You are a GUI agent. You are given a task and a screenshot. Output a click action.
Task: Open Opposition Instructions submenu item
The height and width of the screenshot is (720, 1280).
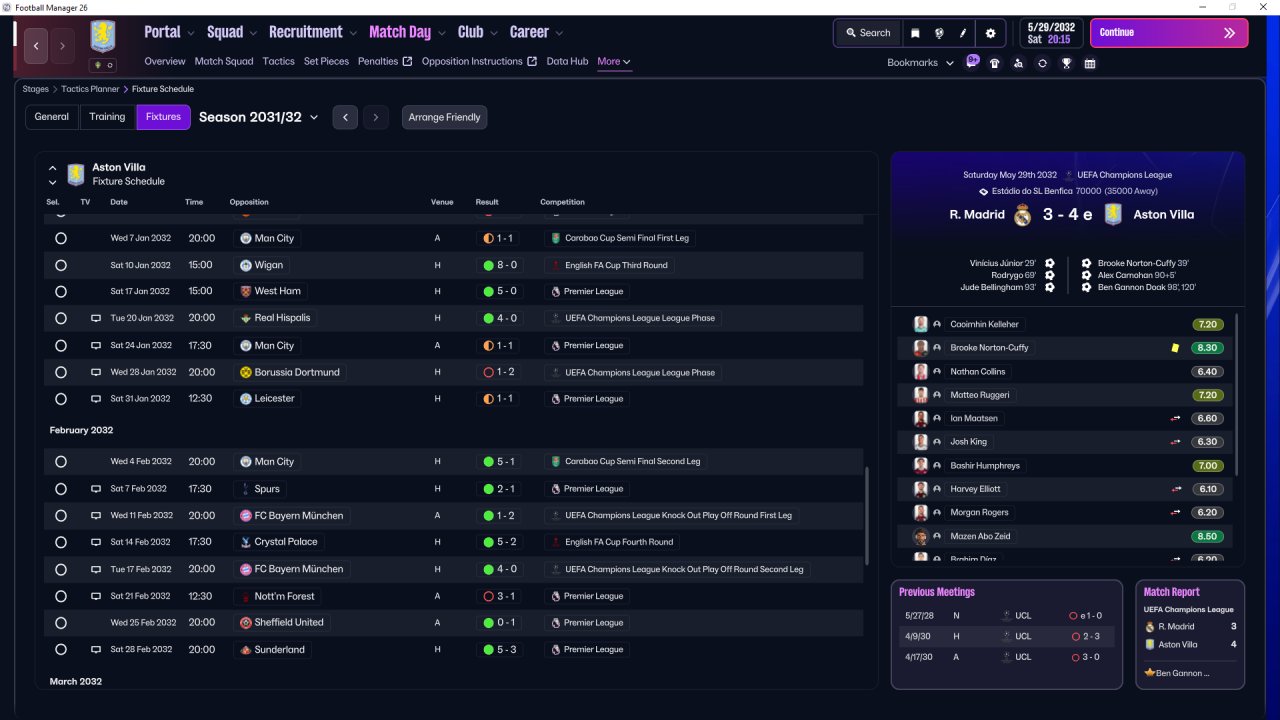pos(479,61)
